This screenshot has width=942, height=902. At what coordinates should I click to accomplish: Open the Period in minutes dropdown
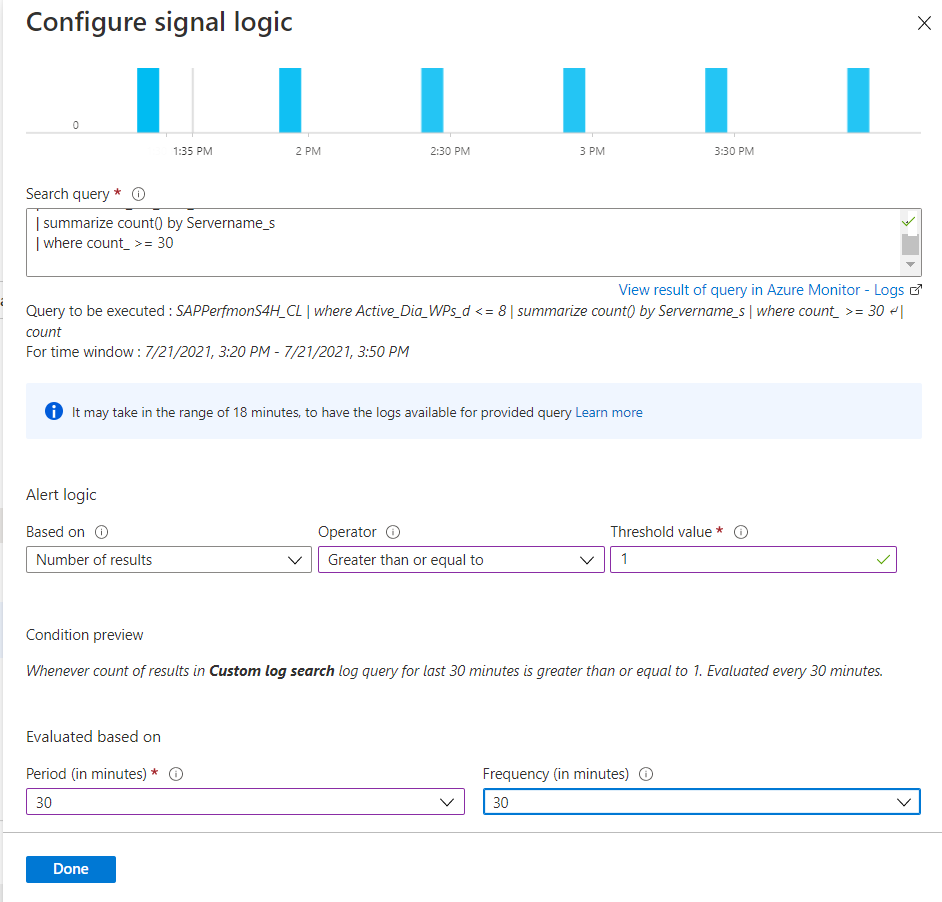click(245, 802)
